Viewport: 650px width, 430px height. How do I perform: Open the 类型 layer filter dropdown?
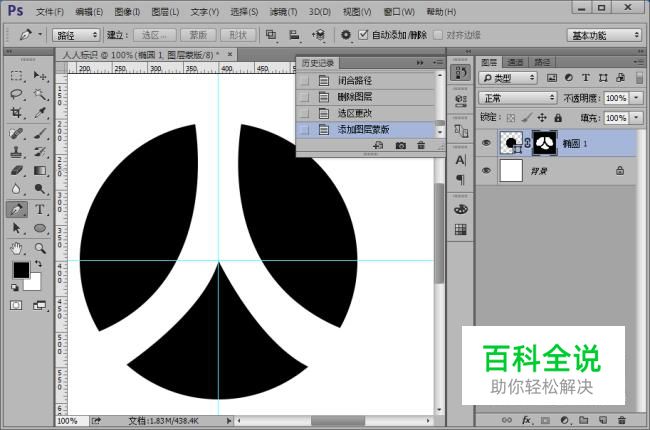(x=508, y=78)
